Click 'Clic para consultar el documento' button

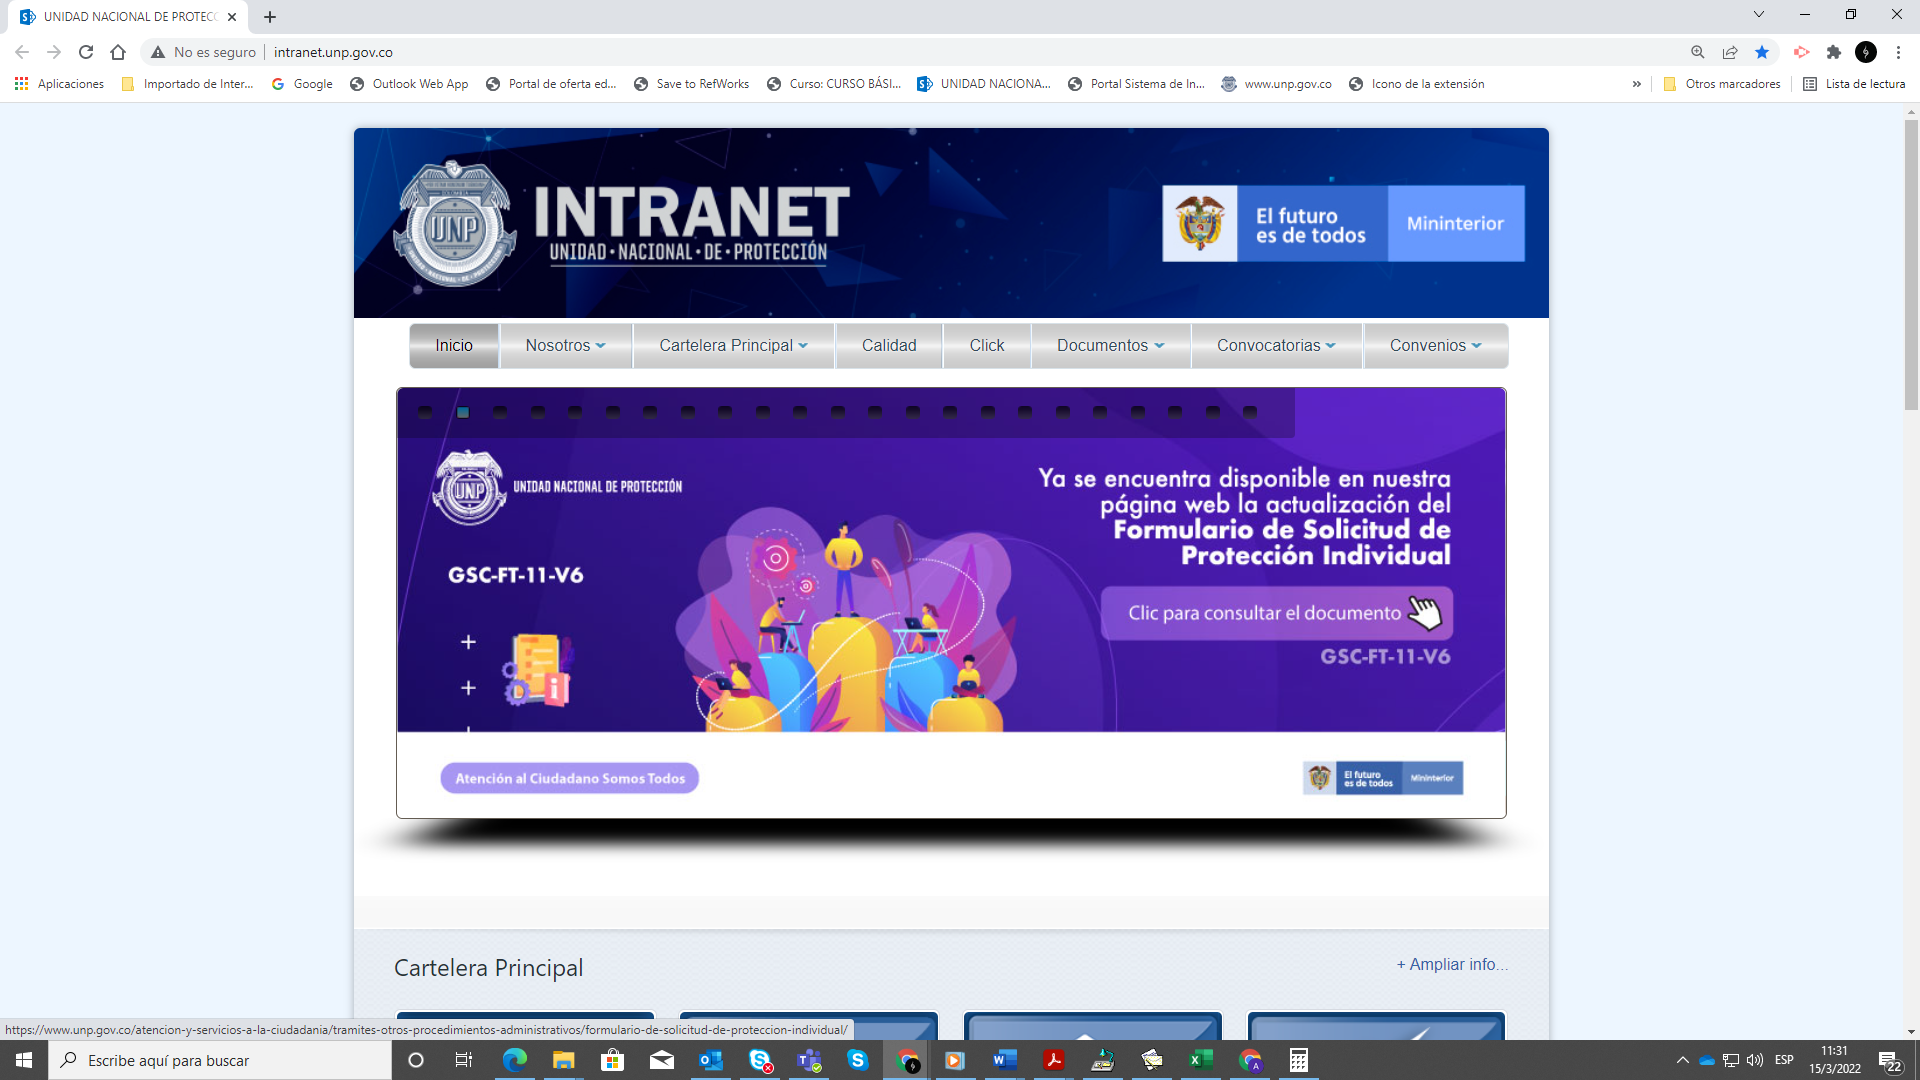[x=1277, y=613]
